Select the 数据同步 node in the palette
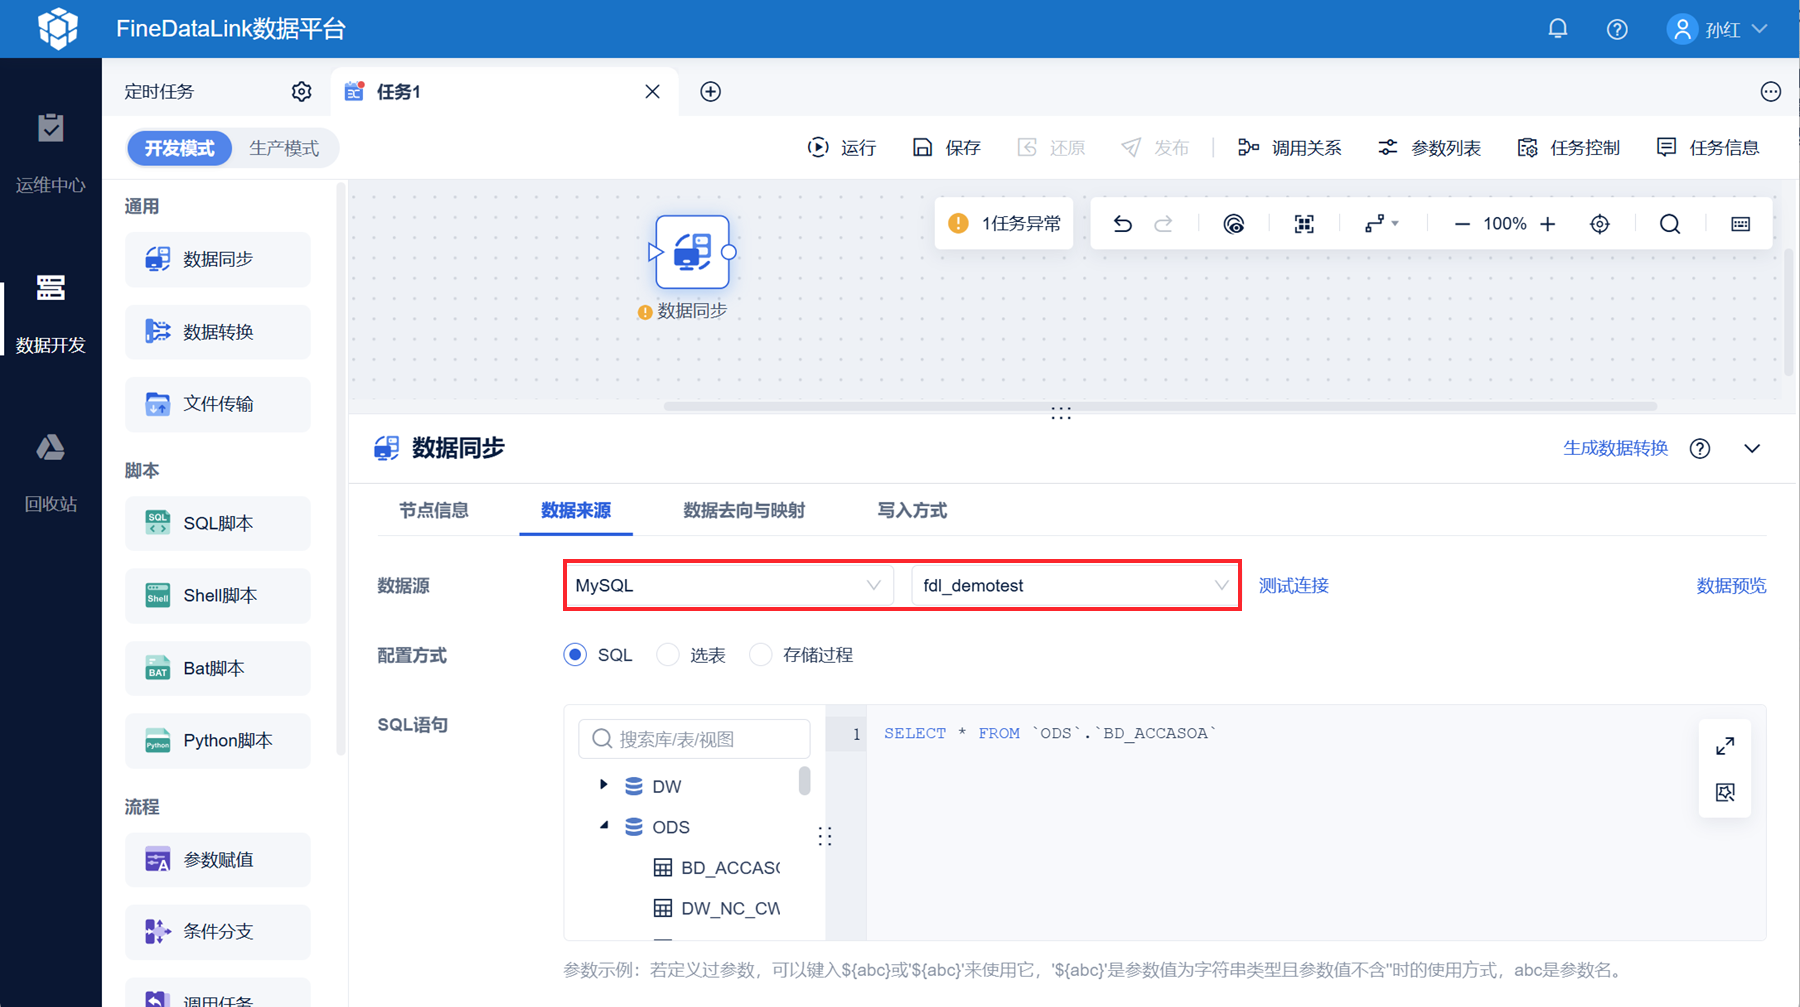Viewport: 1800px width, 1007px height. click(218, 260)
